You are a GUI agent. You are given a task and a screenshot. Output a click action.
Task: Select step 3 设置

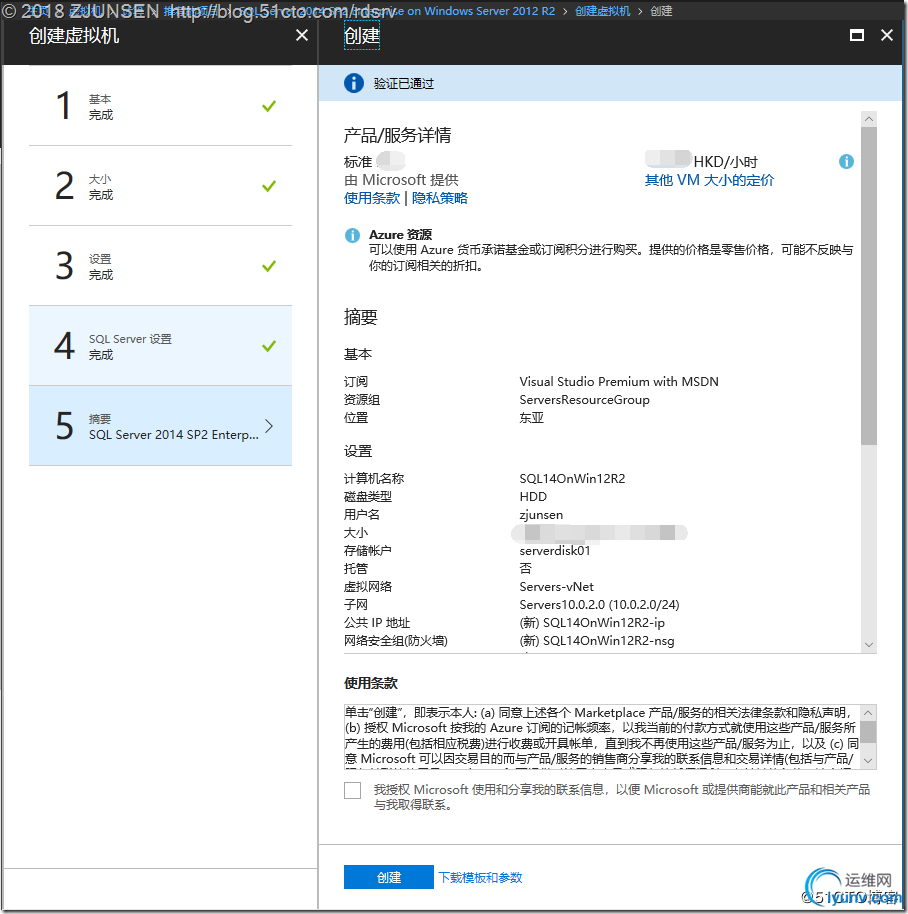pos(160,266)
